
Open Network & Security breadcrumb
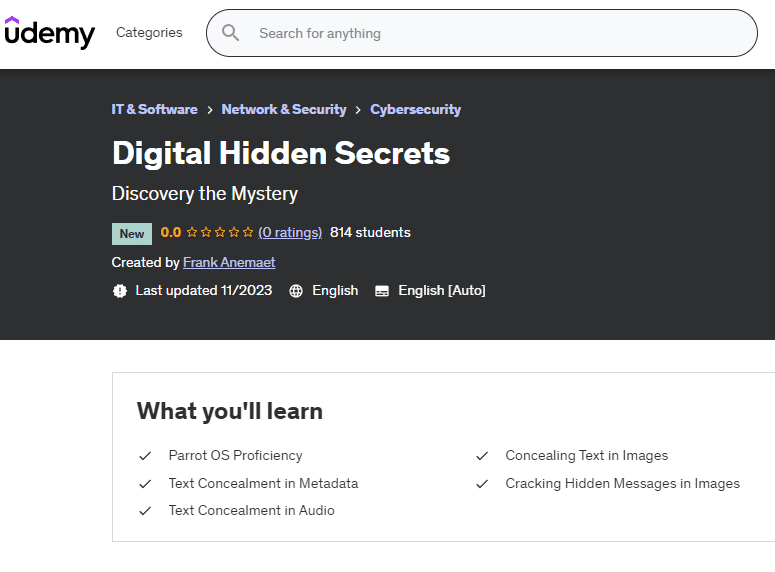coord(284,109)
